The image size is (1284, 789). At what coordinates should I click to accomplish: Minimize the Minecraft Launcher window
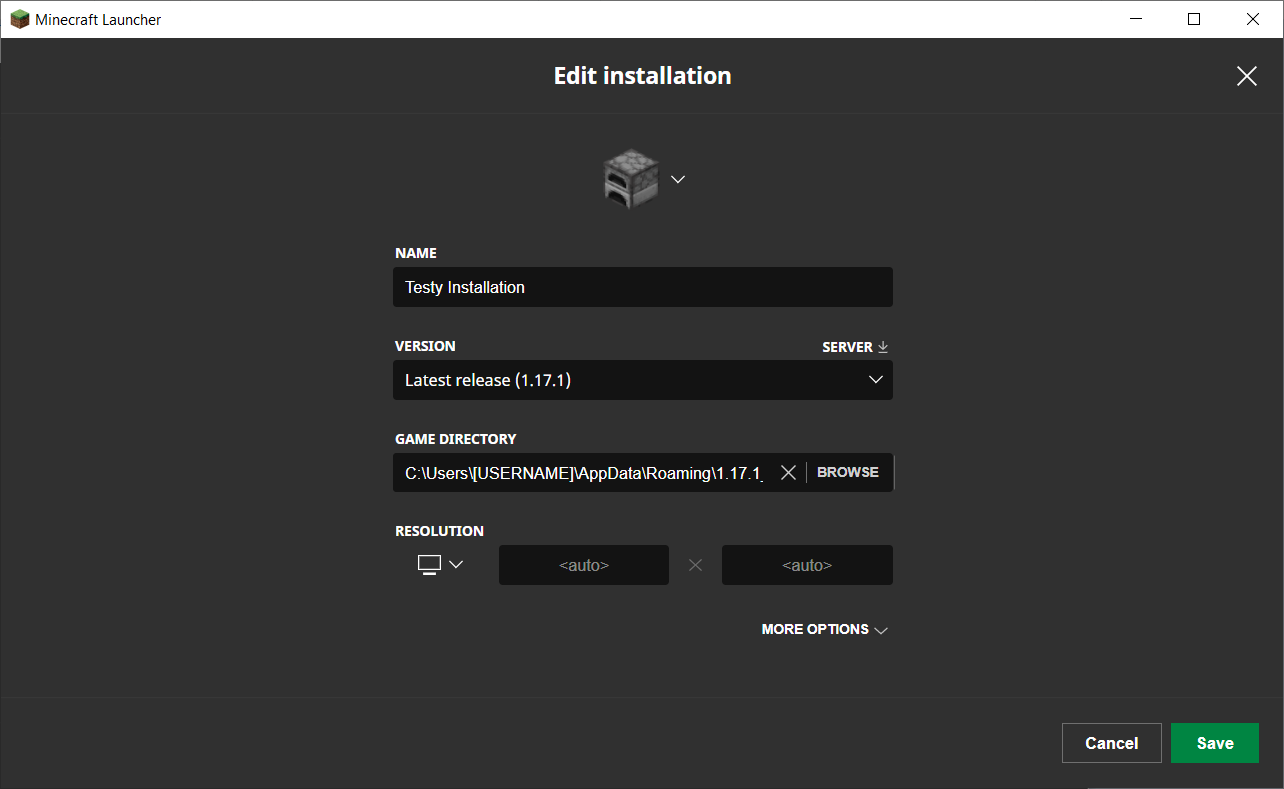pos(1136,19)
